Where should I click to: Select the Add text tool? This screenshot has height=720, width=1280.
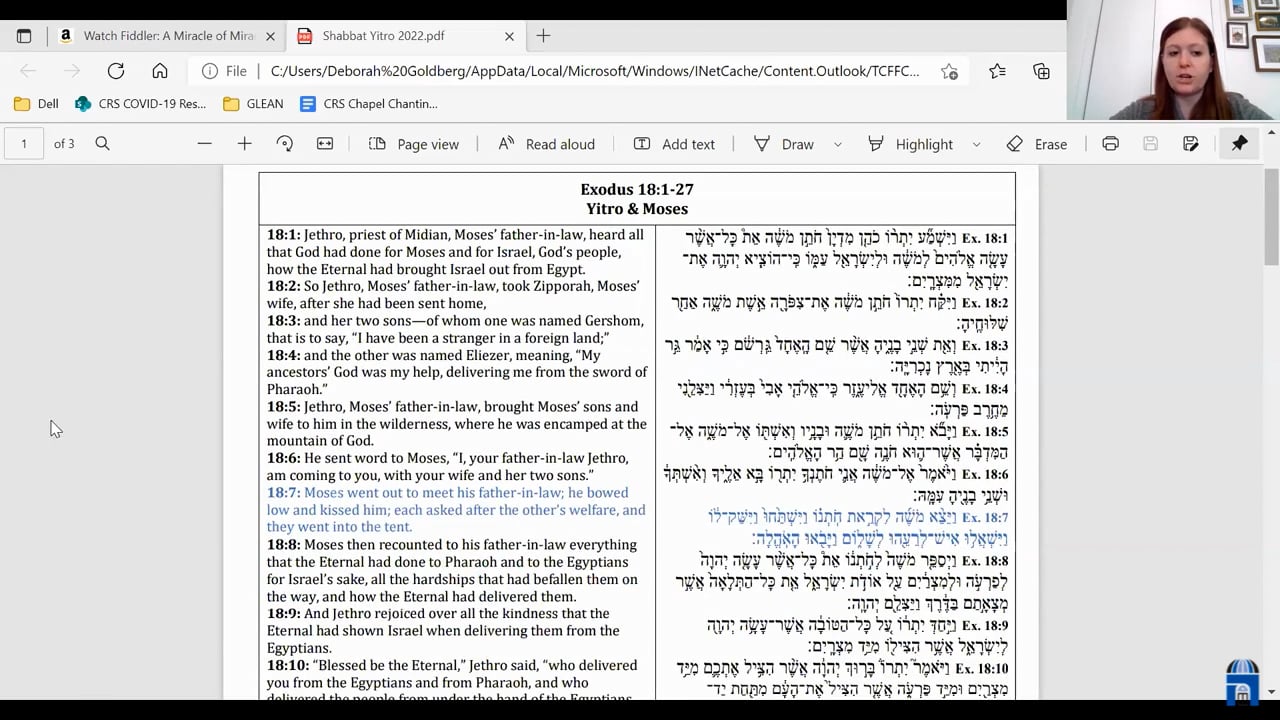tap(674, 144)
